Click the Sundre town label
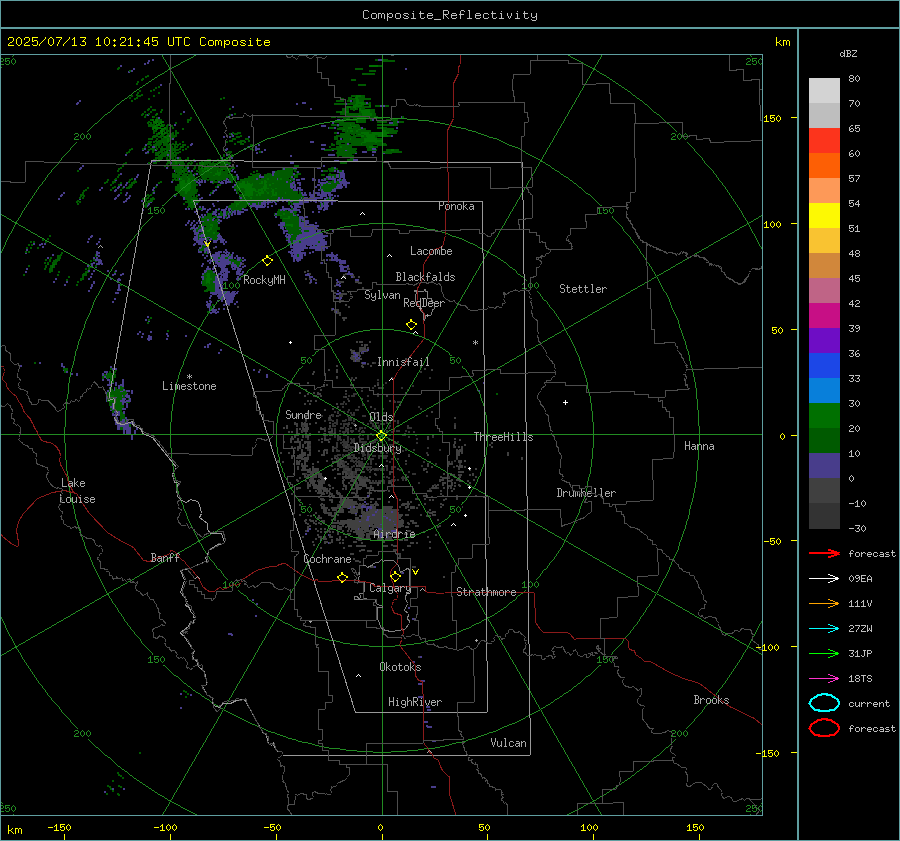Screen dimensions: 900x841 pos(303,414)
